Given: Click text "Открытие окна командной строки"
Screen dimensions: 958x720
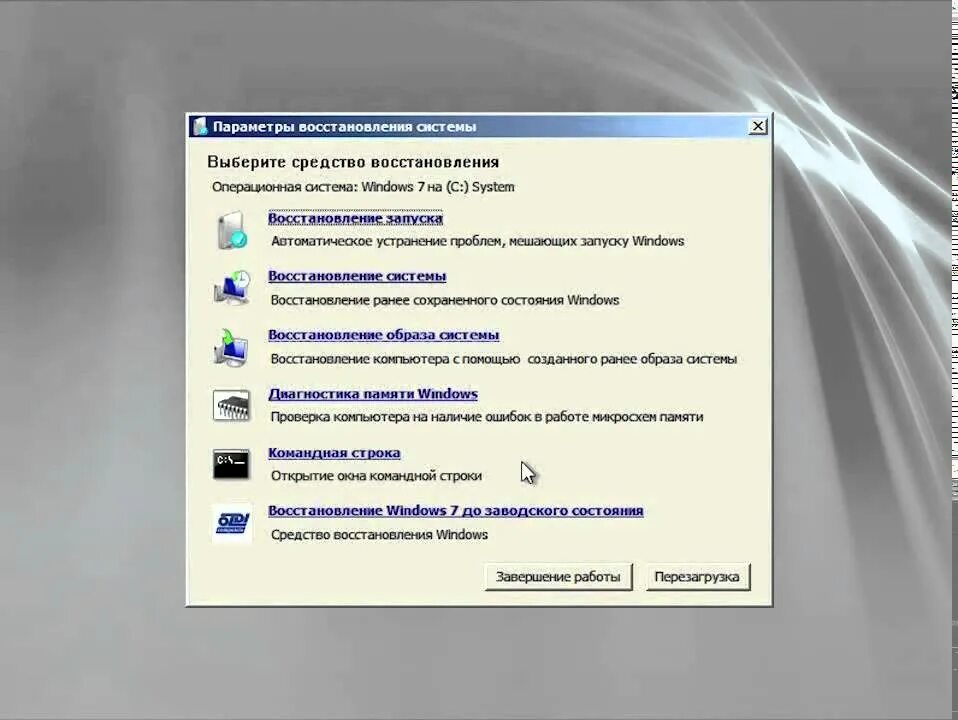Looking at the screenshot, I should [376, 476].
